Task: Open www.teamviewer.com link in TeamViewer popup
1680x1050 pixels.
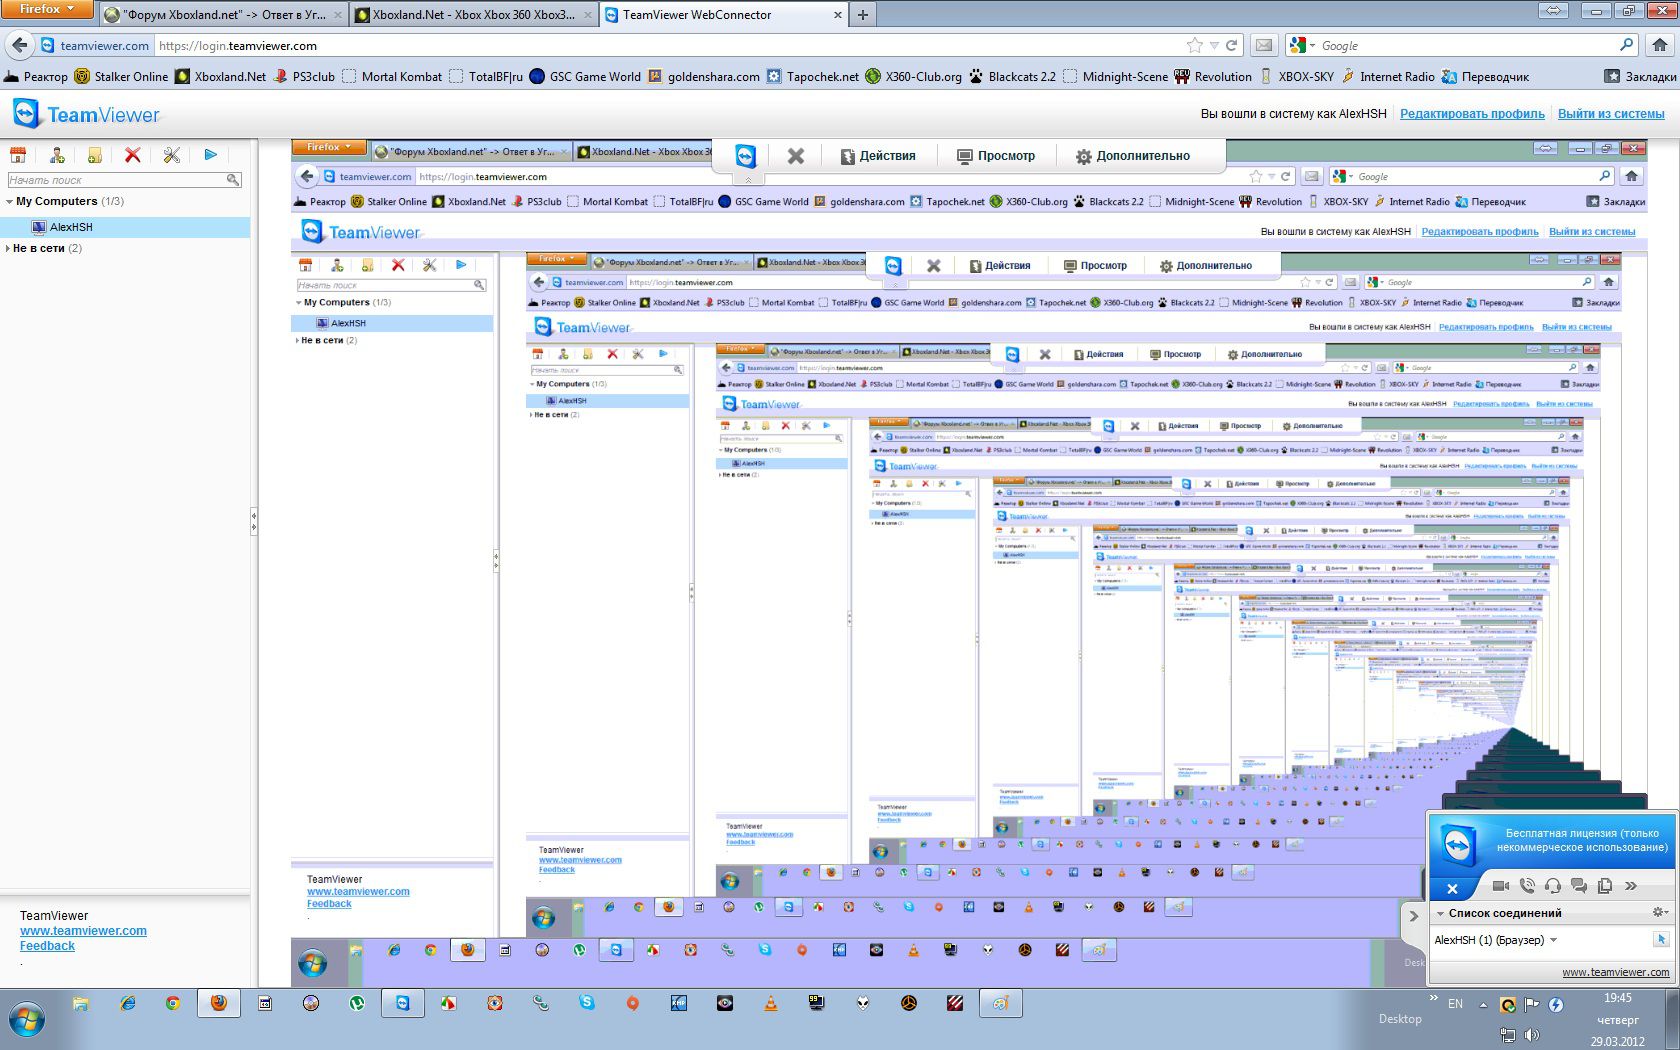Action: click(x=1615, y=972)
